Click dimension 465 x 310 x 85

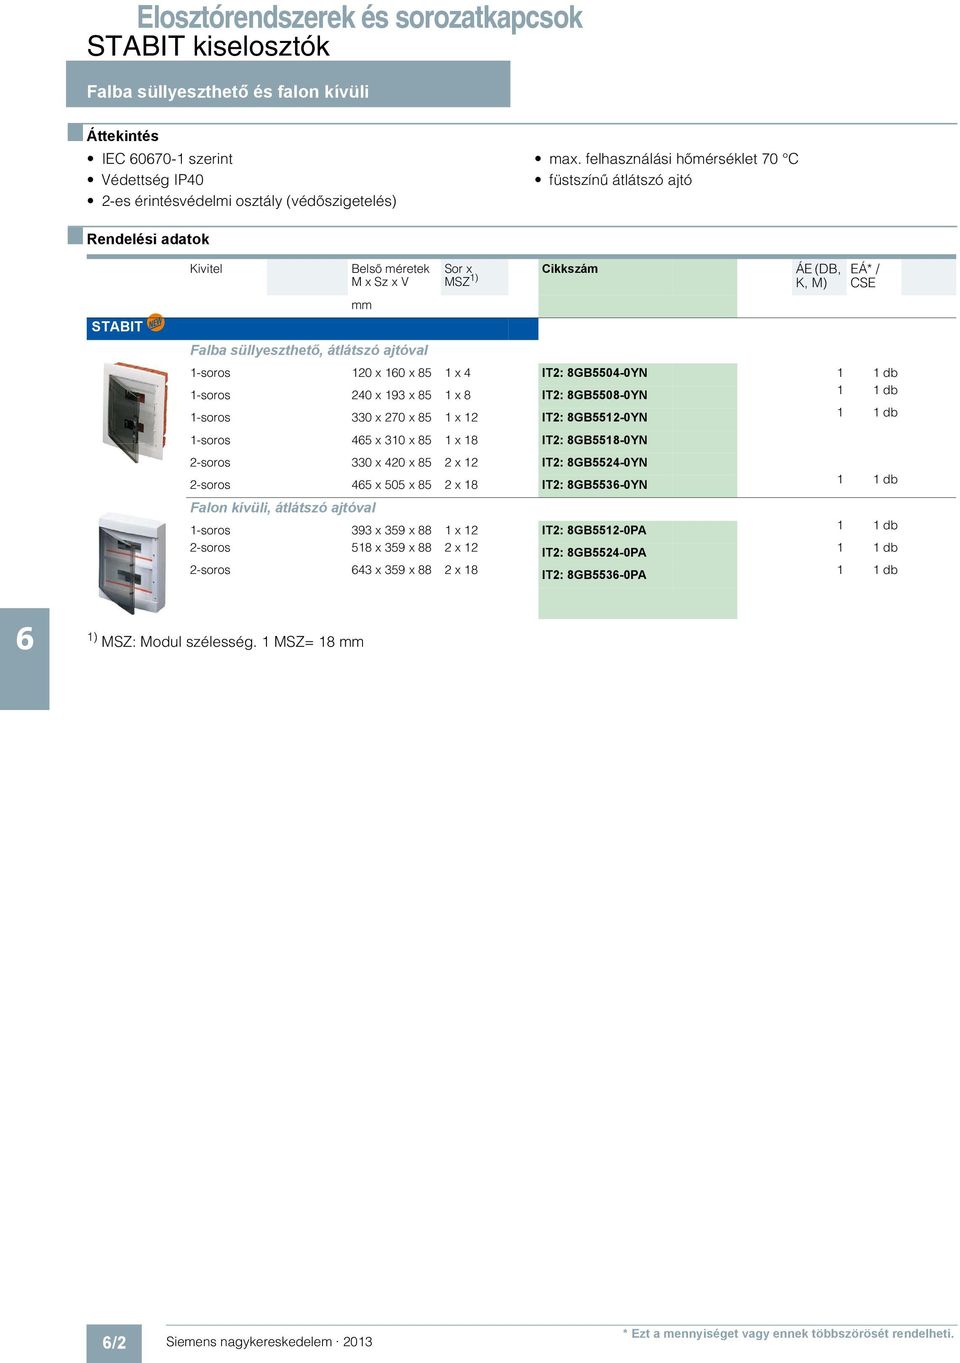click(x=391, y=440)
